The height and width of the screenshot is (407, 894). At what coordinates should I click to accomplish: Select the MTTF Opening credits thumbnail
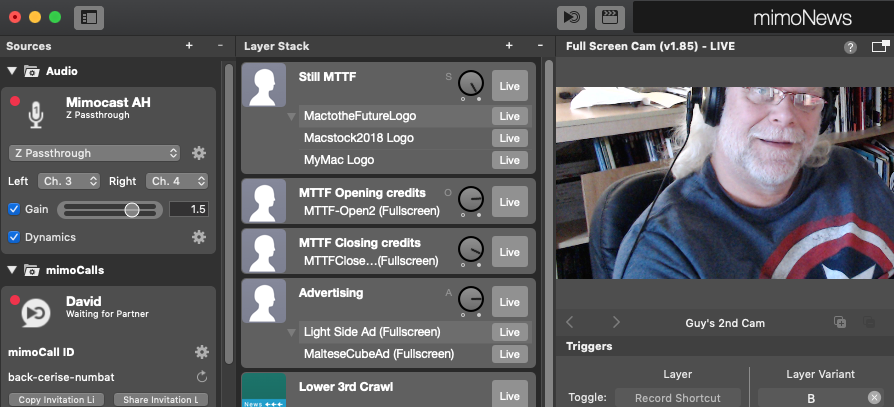click(x=263, y=201)
